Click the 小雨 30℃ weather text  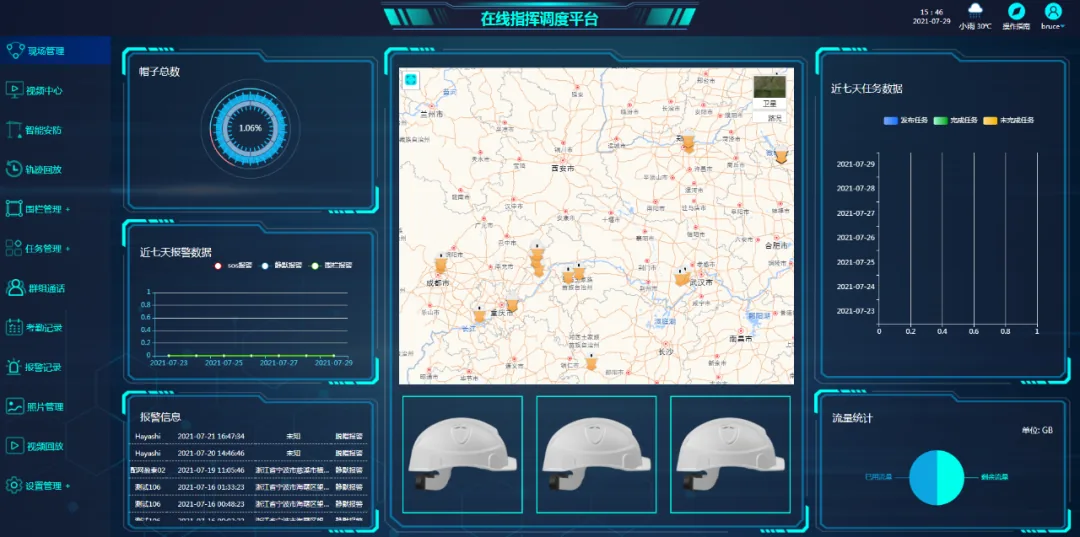coord(975,26)
